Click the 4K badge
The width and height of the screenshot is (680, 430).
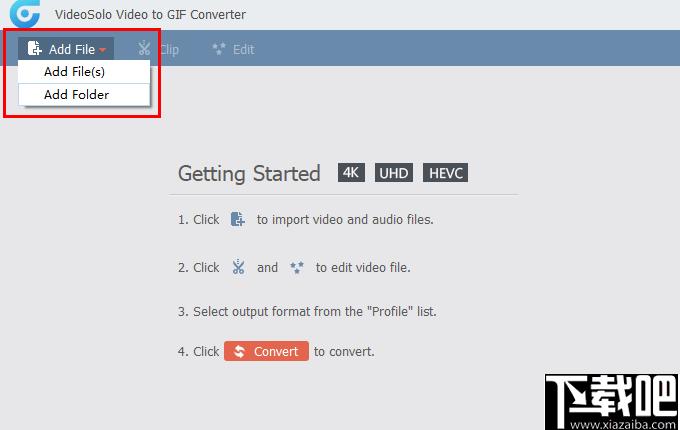click(351, 173)
